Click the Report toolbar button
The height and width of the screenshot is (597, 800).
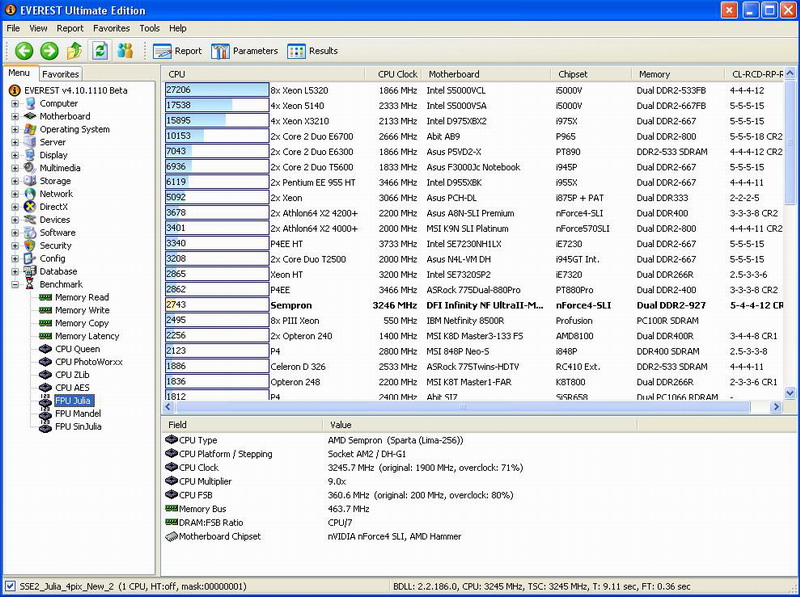pyautogui.click(x=178, y=51)
